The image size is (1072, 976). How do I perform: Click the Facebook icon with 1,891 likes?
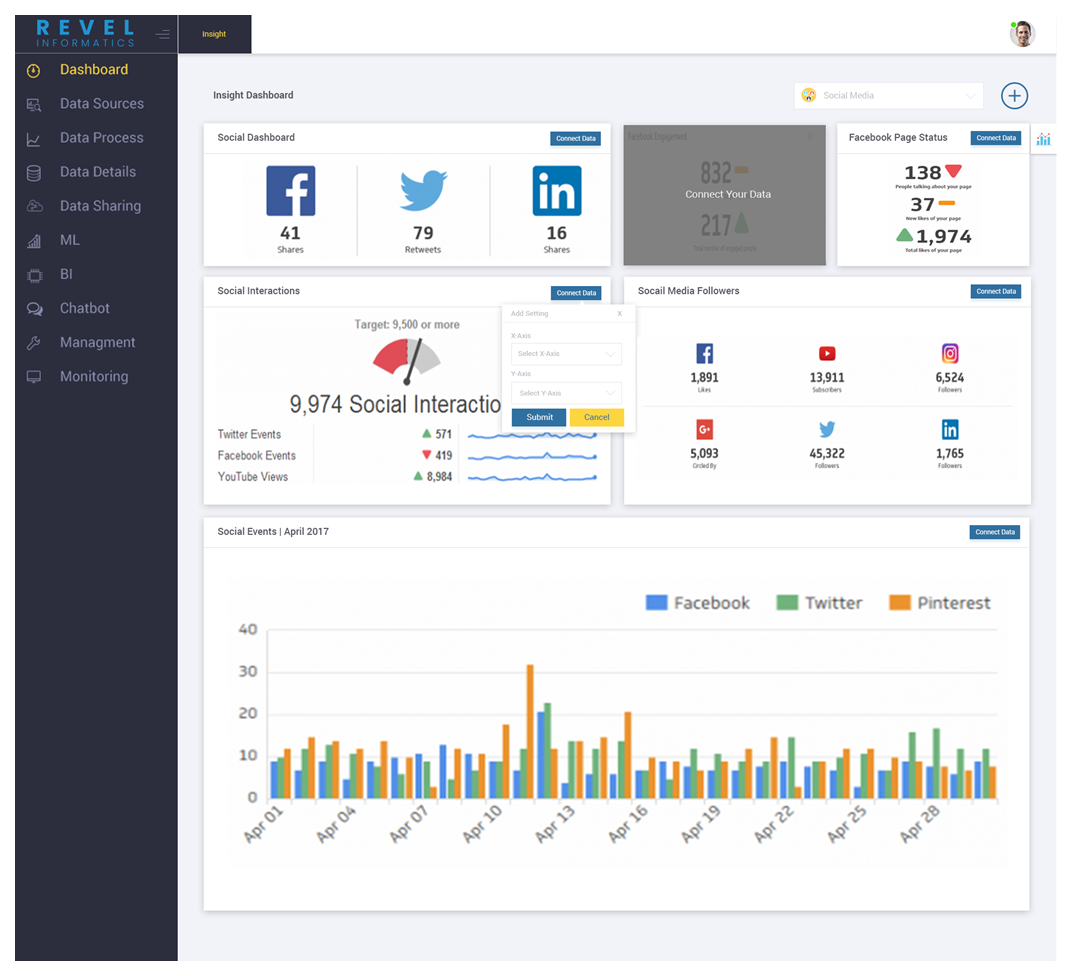click(x=704, y=353)
